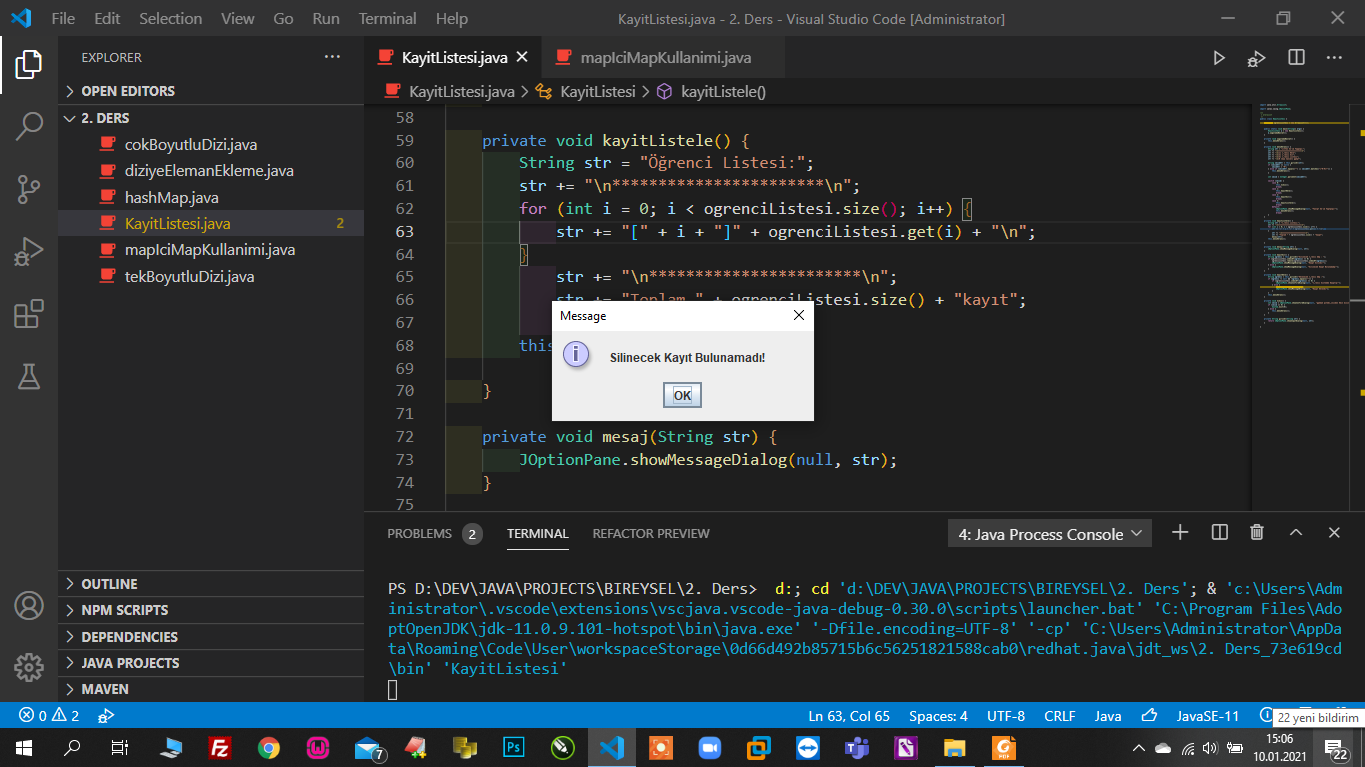Split the editor to the right
The image size is (1365, 767).
pyautogui.click(x=1296, y=58)
